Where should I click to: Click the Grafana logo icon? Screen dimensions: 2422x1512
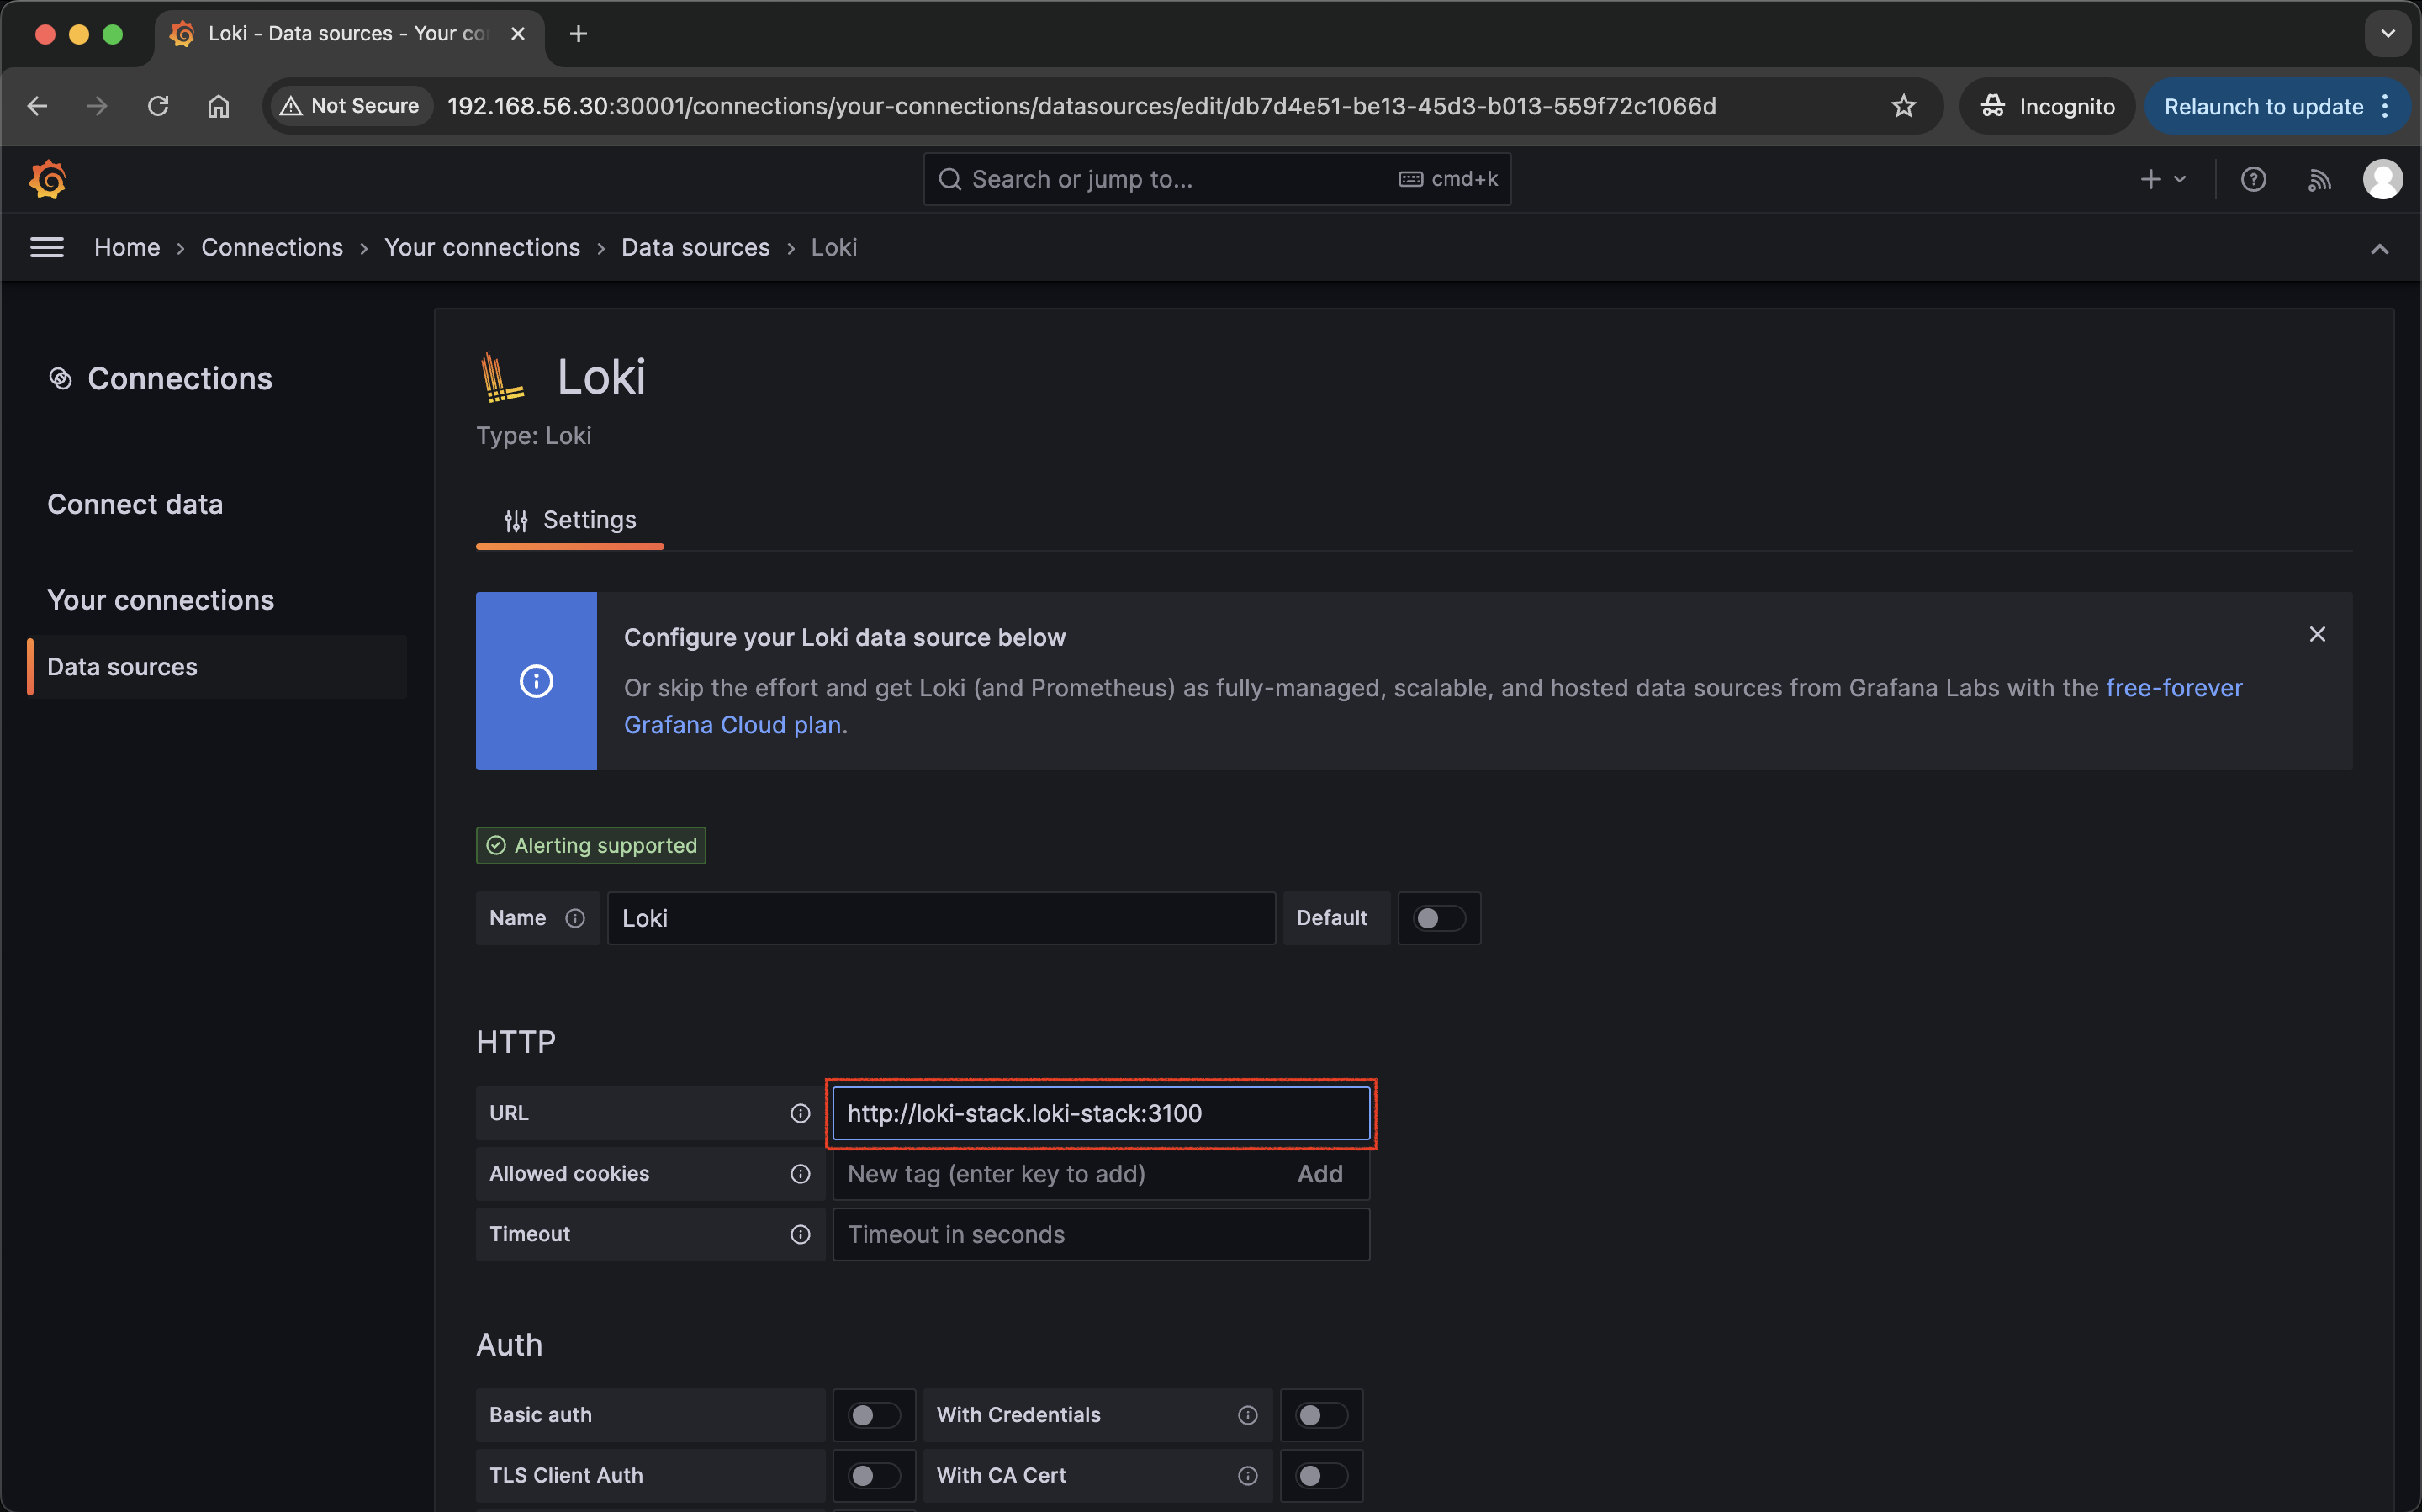click(x=47, y=179)
